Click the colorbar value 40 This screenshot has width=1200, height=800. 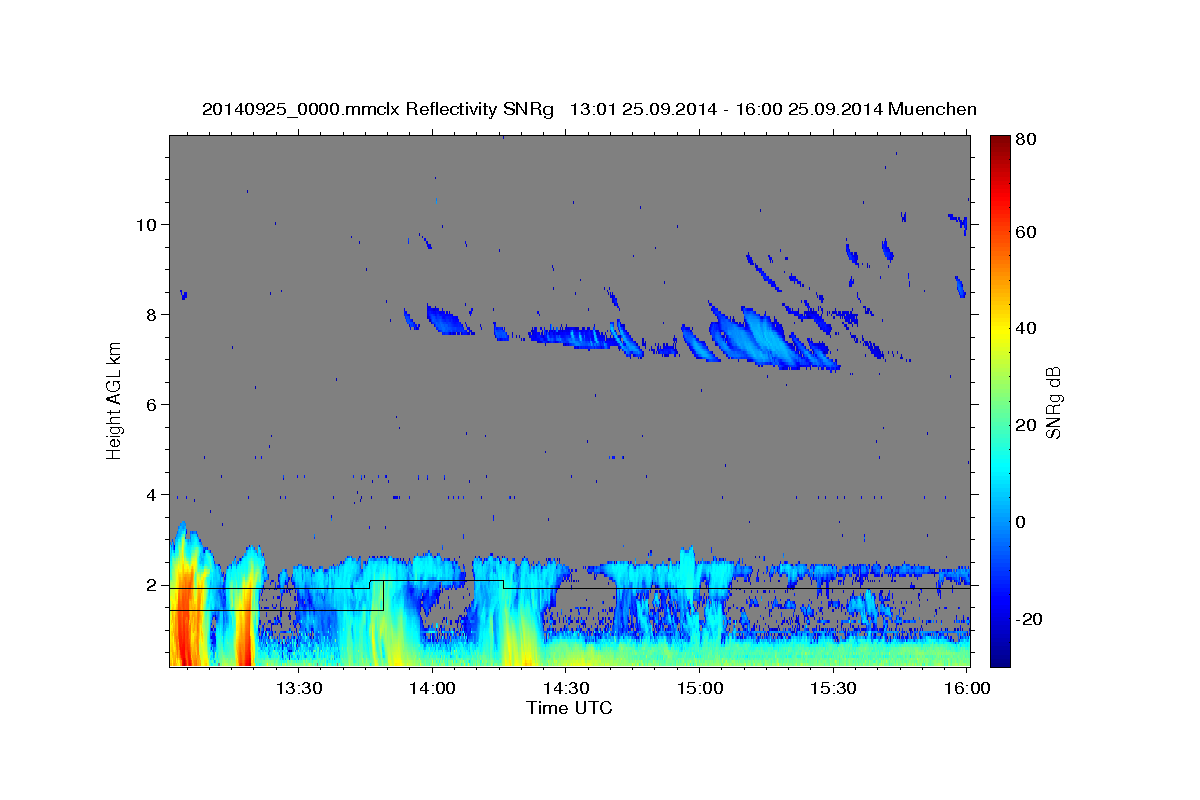pos(1026,328)
